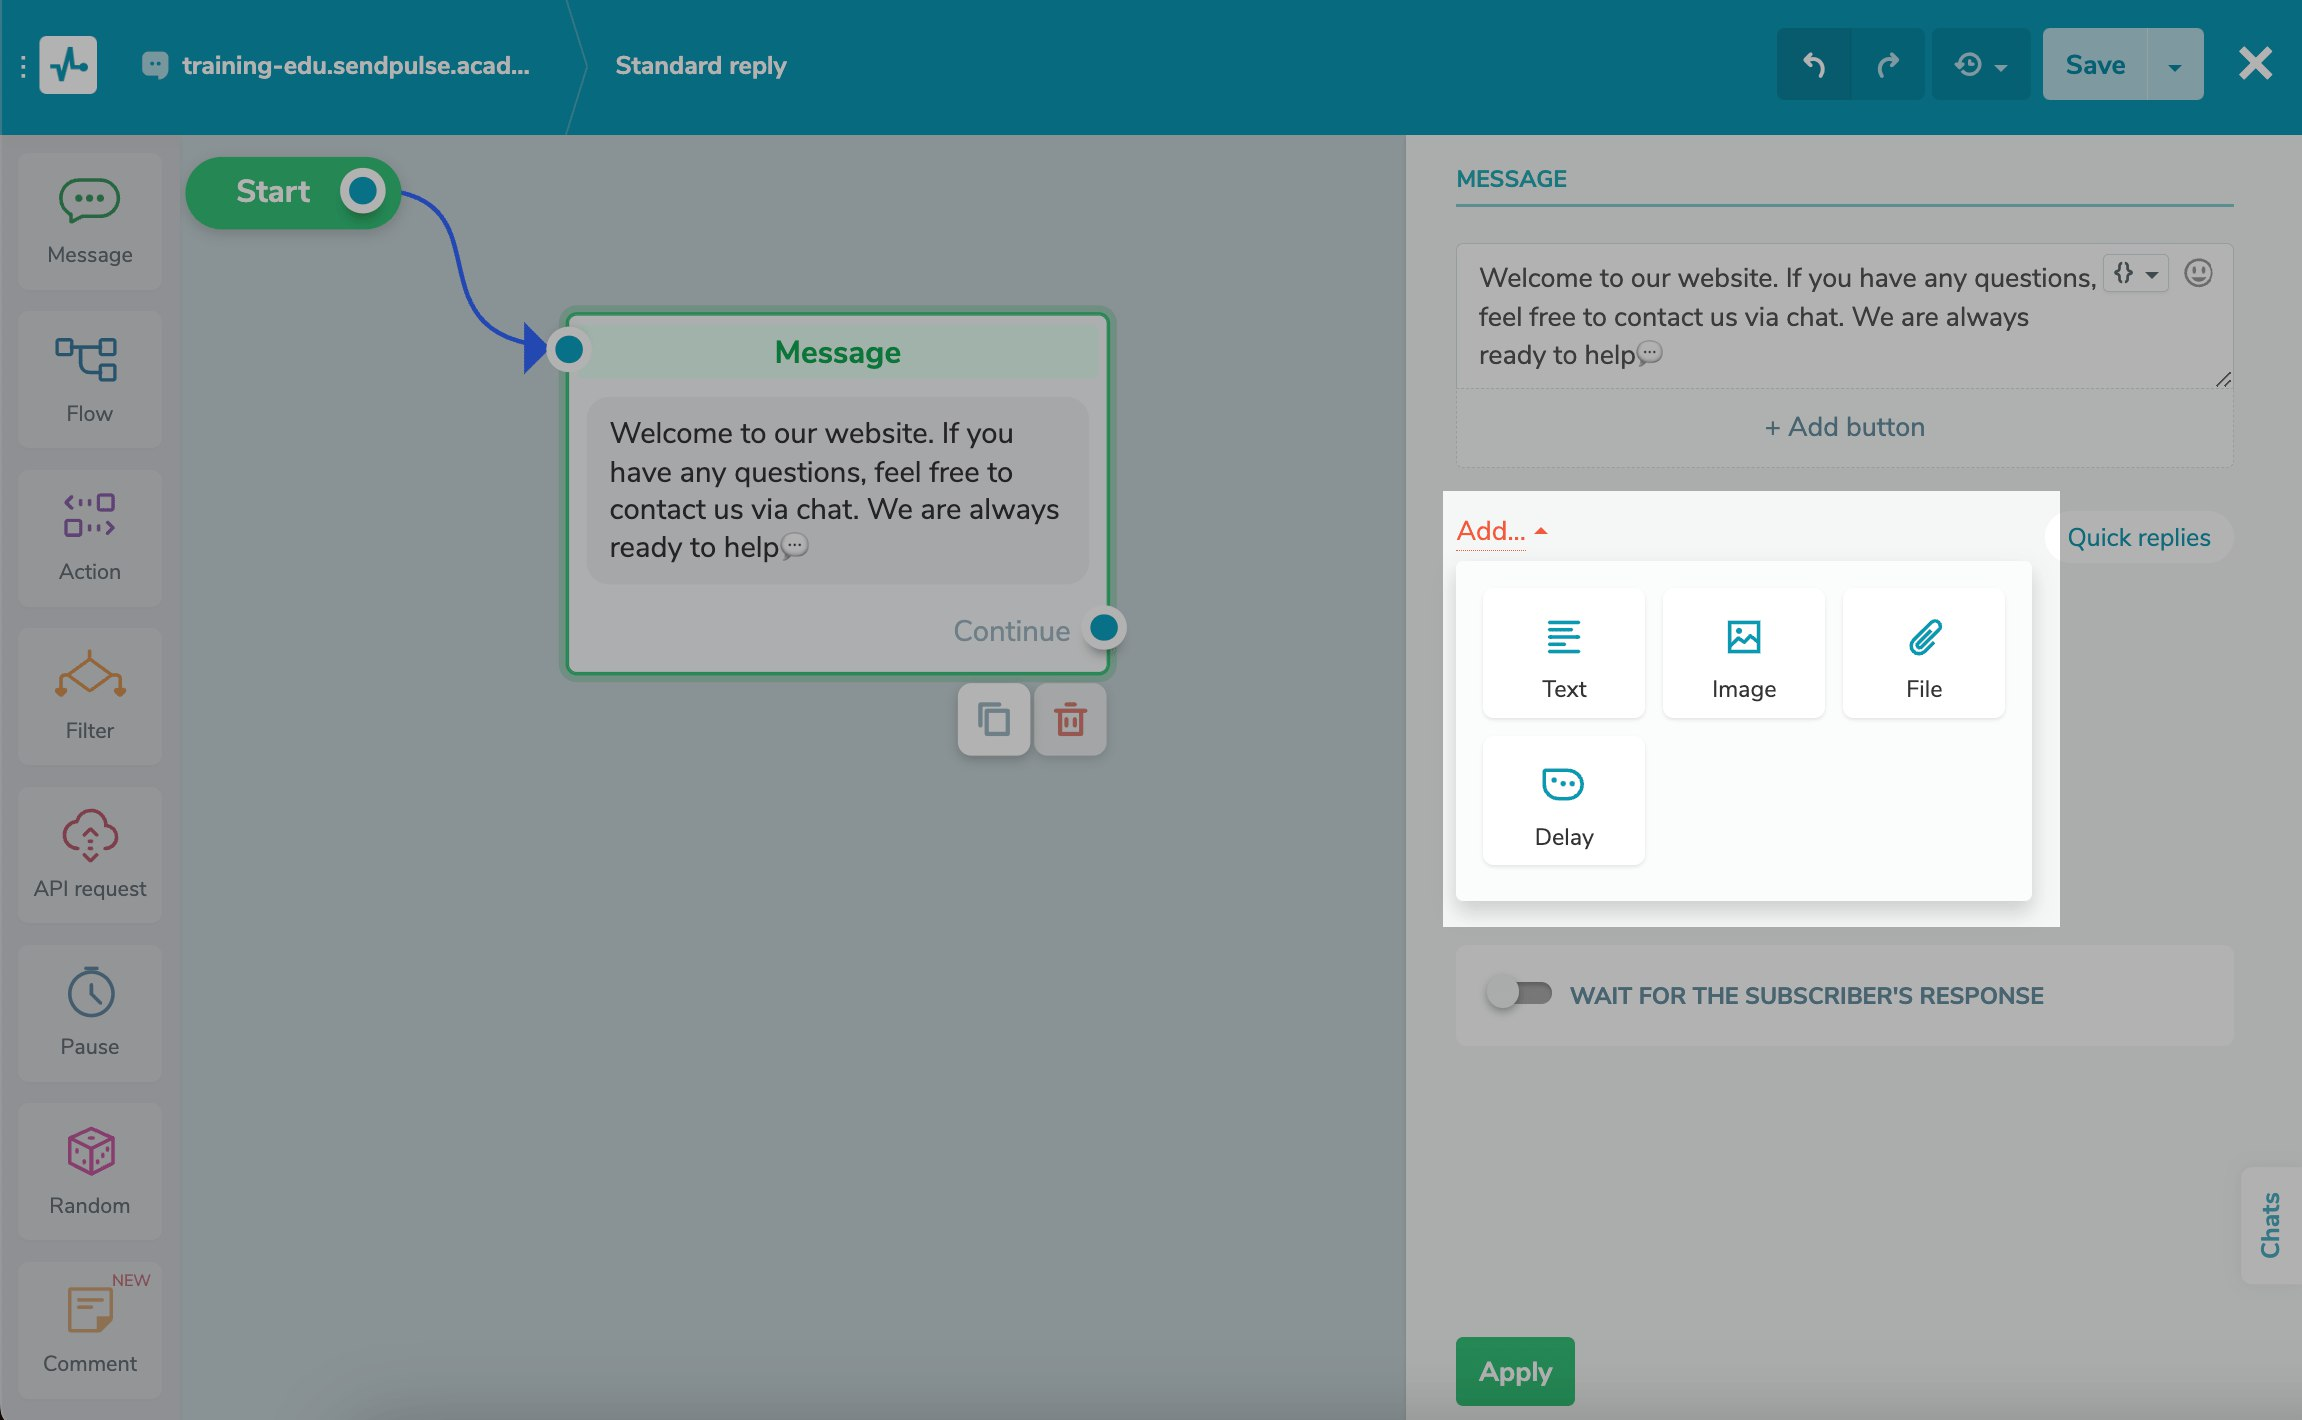Duplicate the Message block on canvas
Screen dimensions: 2302x1420
point(992,719)
